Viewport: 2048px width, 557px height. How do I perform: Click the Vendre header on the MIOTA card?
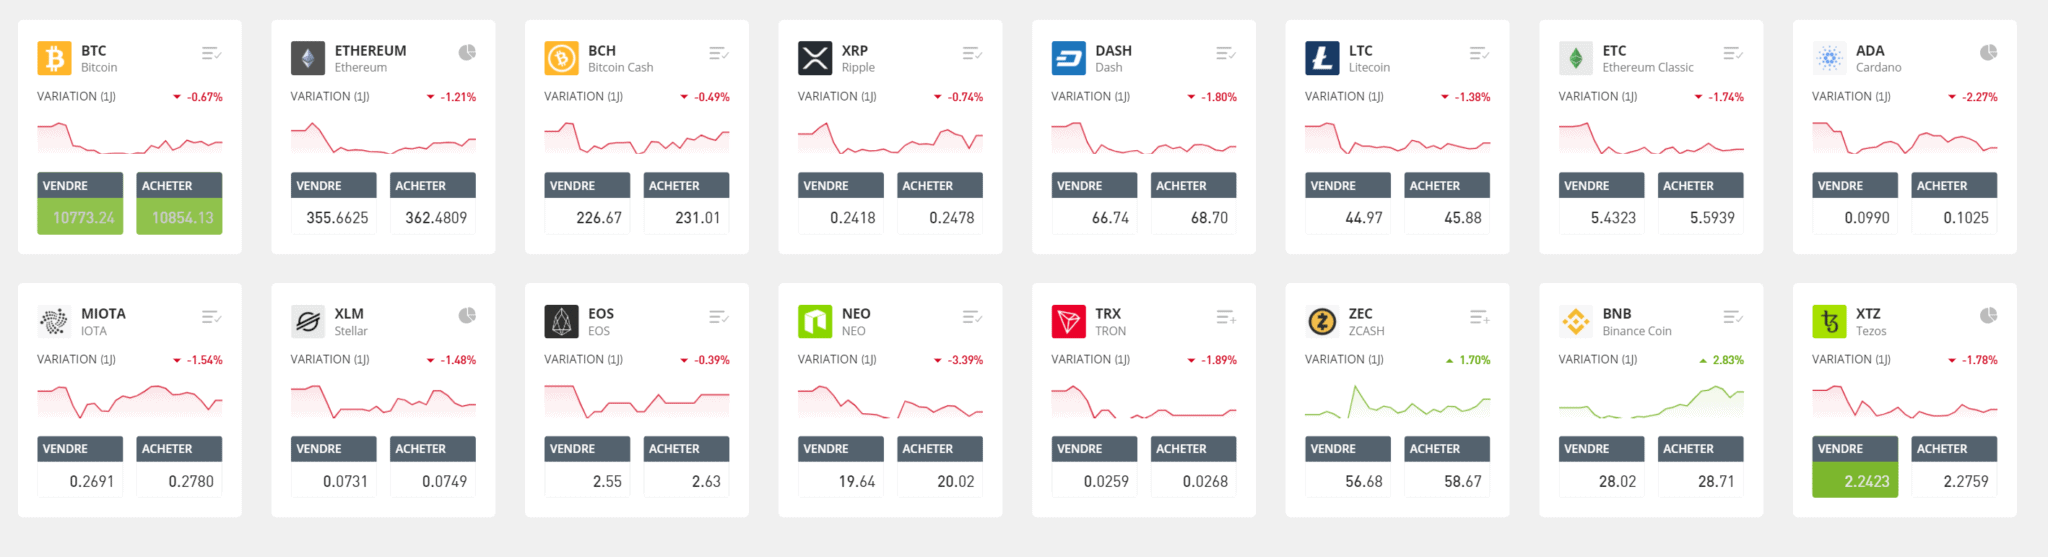click(80, 449)
